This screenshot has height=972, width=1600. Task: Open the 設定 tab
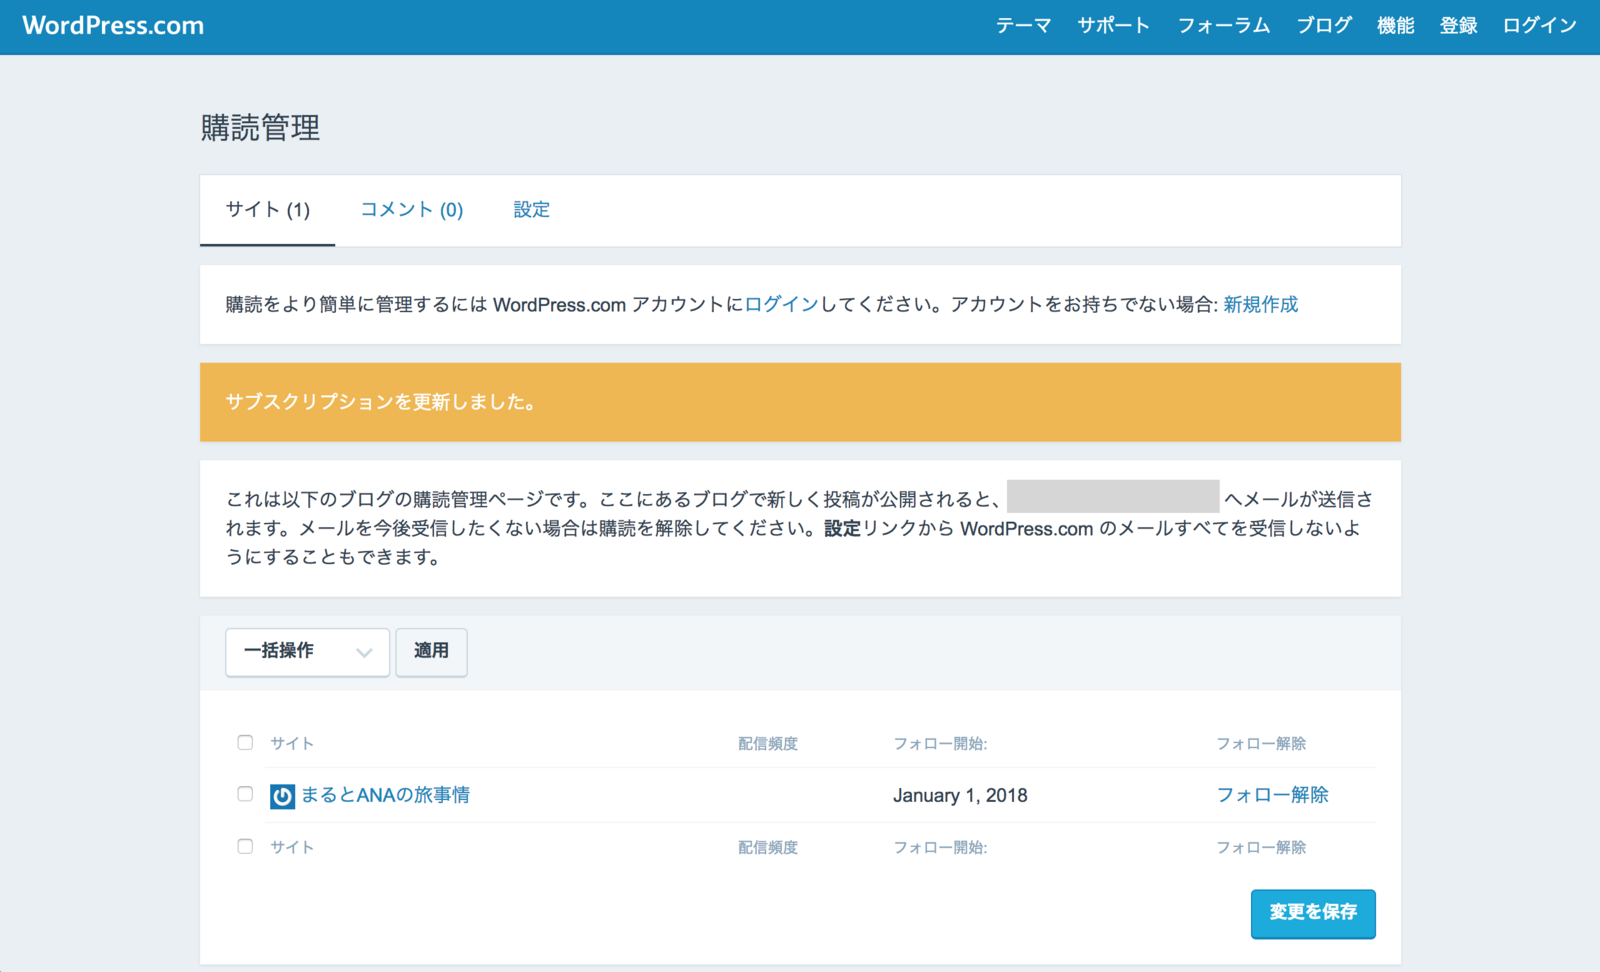point(532,210)
